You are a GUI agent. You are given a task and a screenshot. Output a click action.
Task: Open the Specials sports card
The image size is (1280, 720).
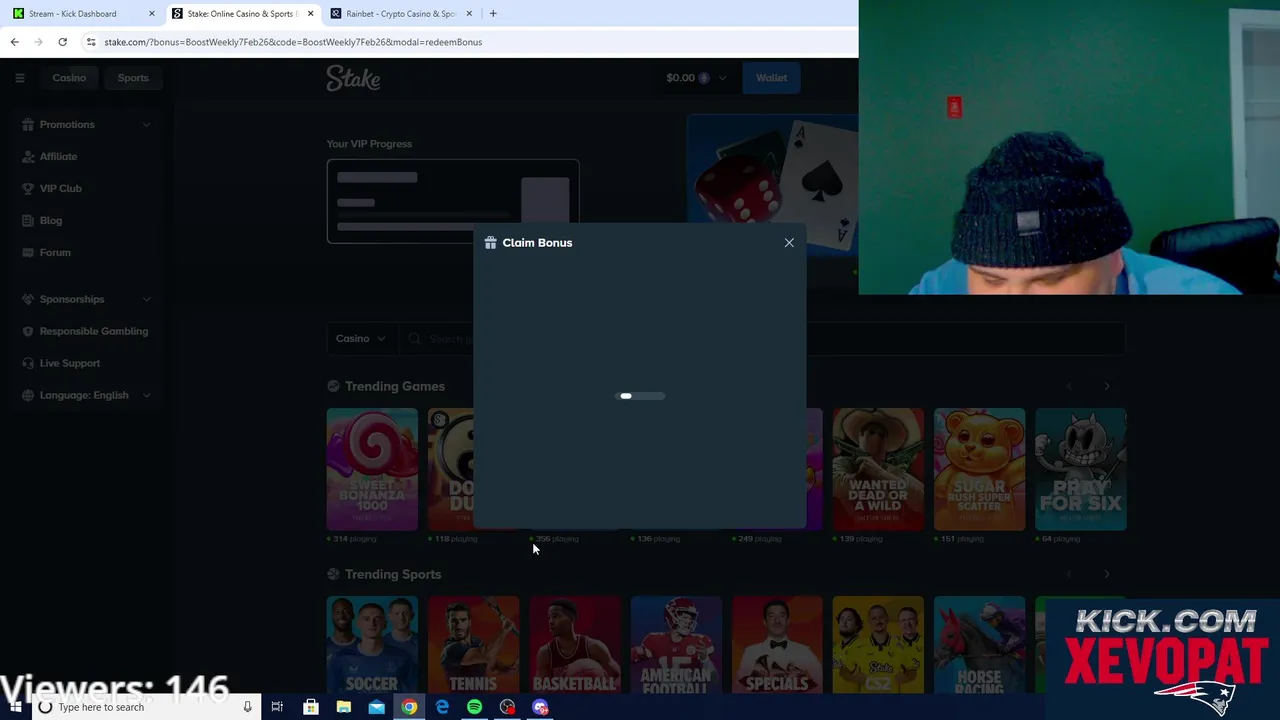(777, 646)
